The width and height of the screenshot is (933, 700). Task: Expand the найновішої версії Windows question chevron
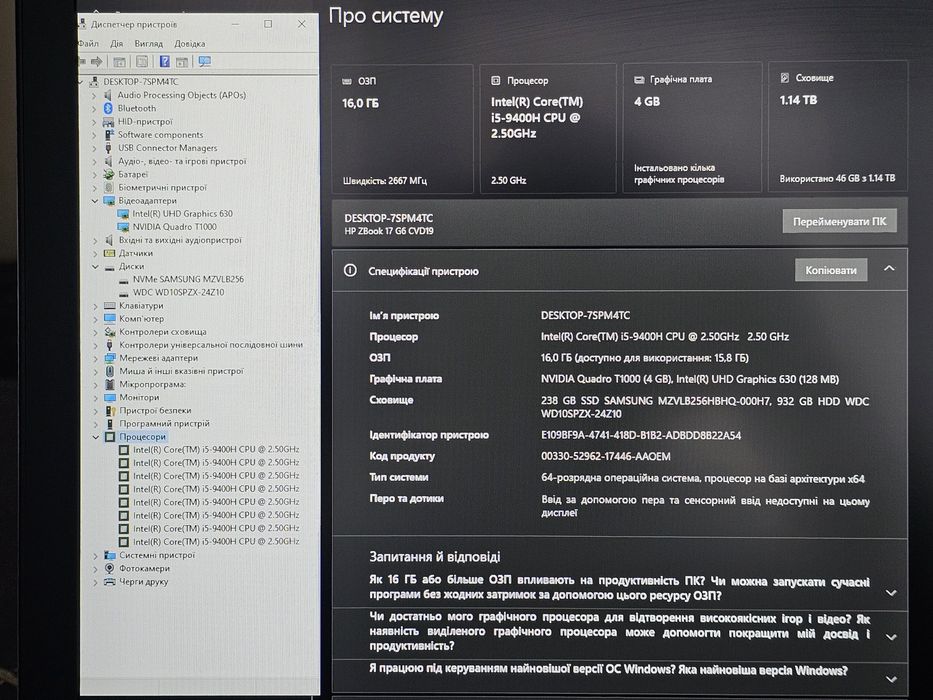point(891,679)
